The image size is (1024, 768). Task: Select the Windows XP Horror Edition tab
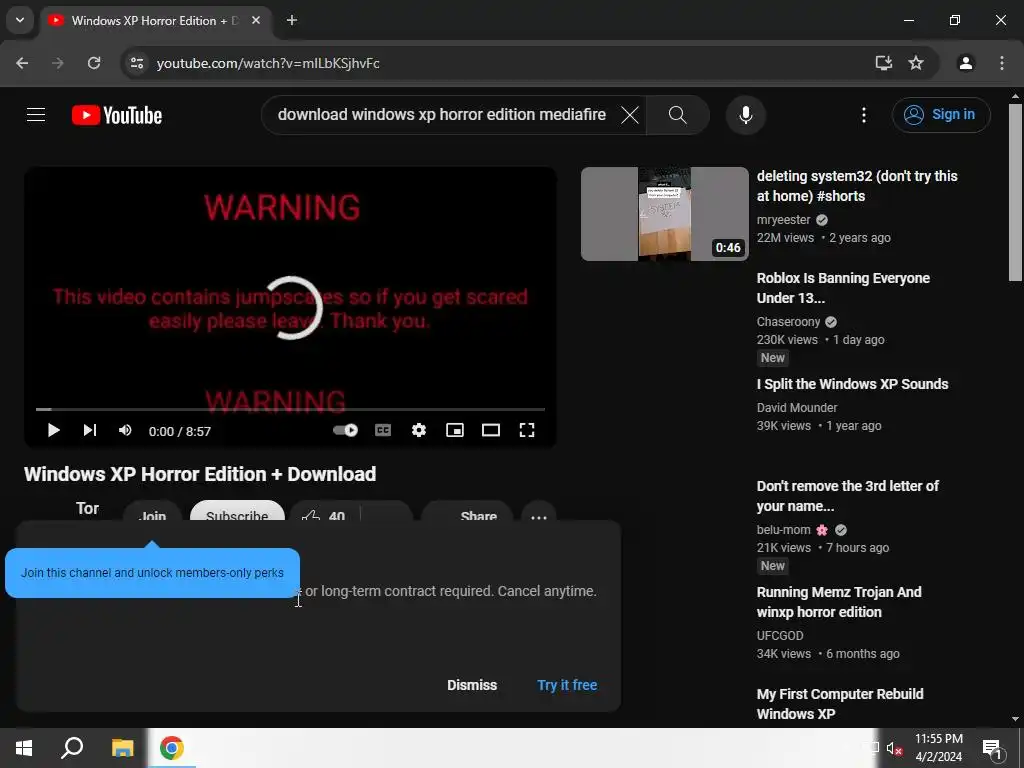(x=155, y=20)
